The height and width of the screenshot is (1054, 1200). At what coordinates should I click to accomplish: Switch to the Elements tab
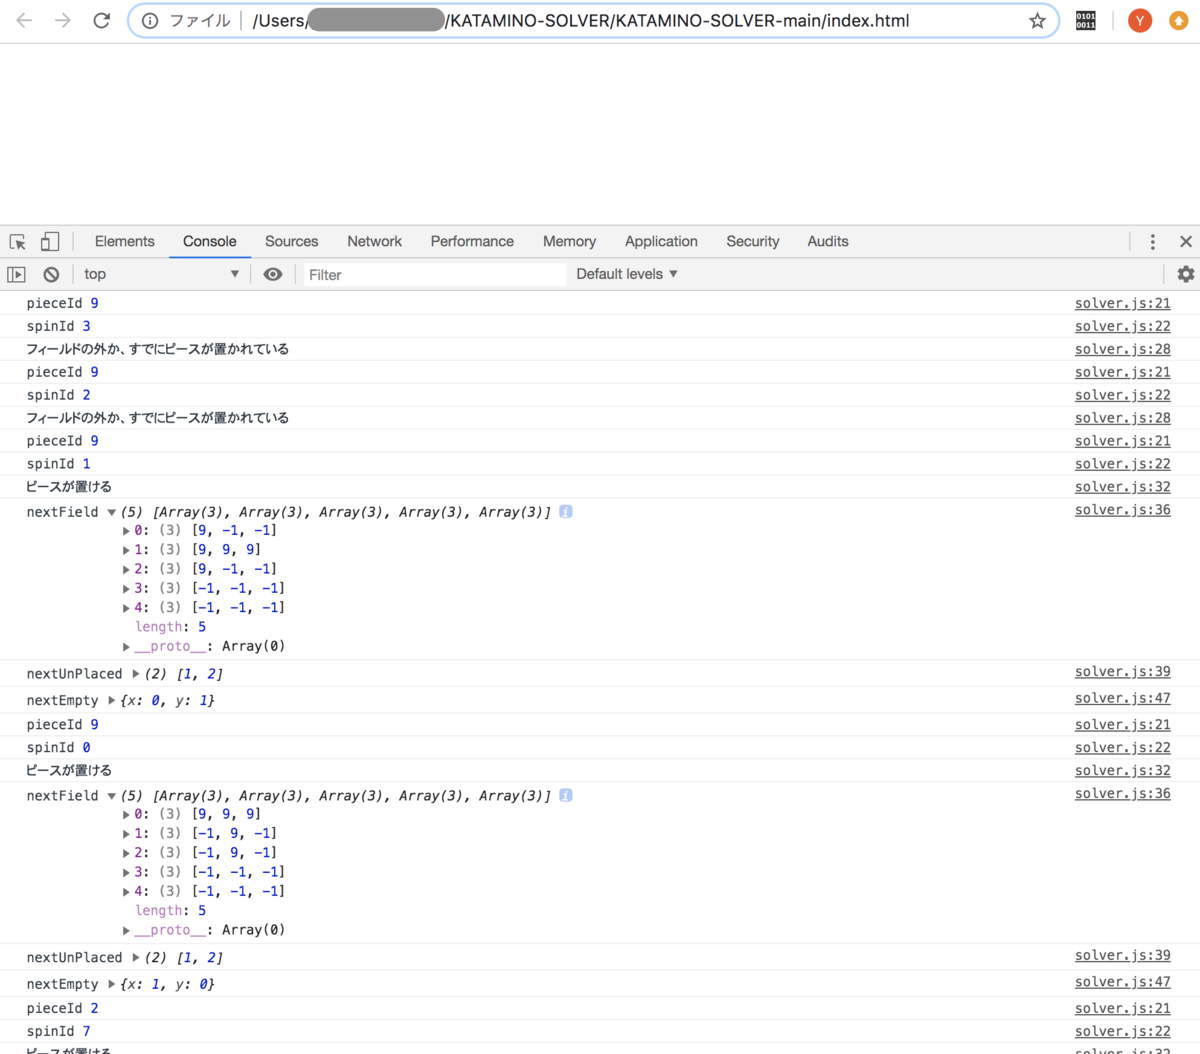point(125,242)
